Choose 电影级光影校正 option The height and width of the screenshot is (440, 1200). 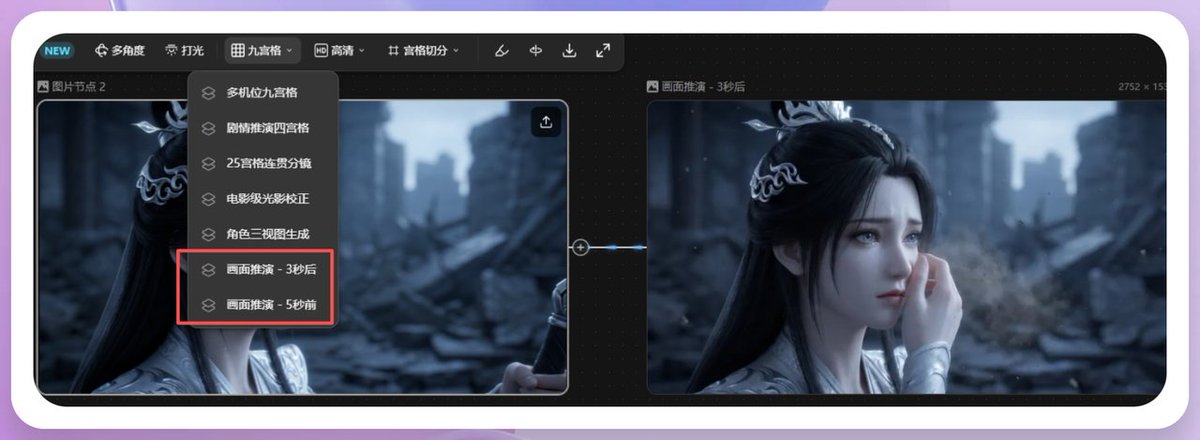[x=263, y=199]
